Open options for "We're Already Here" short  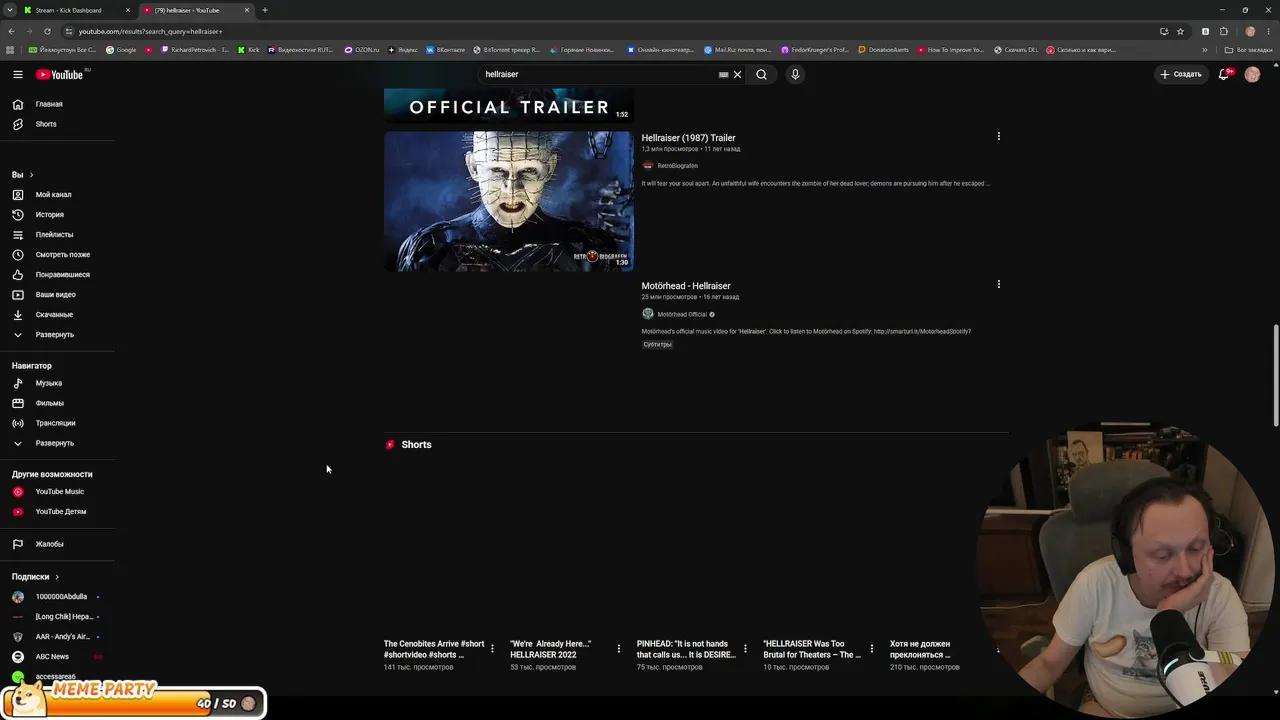click(x=618, y=649)
